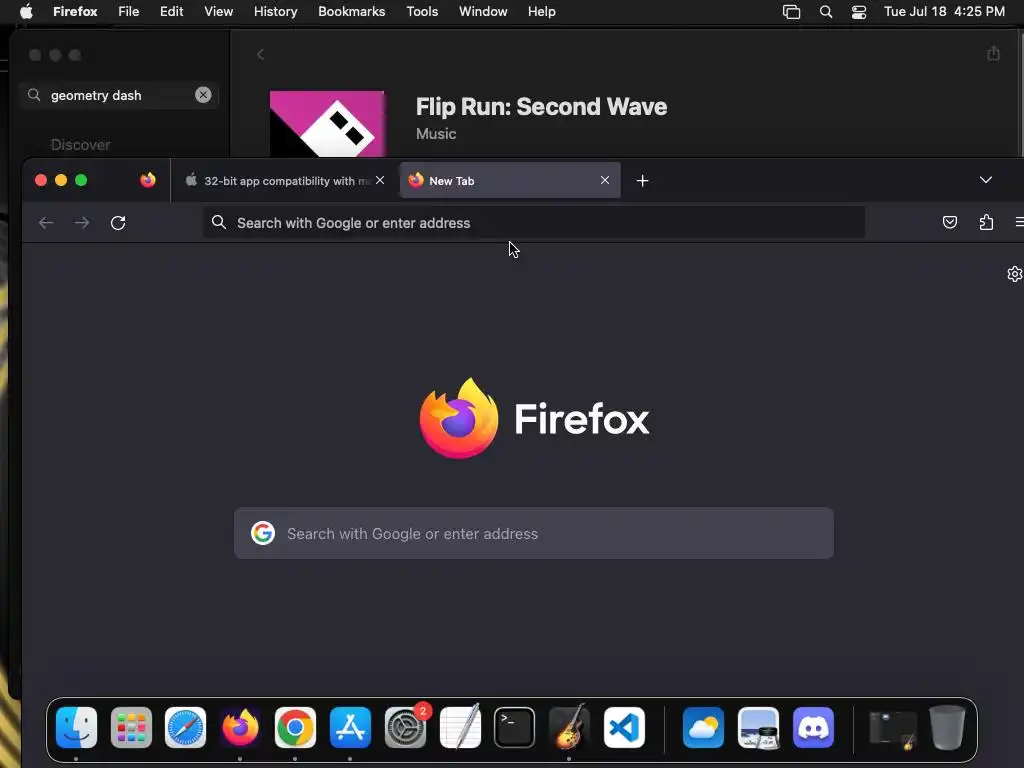Open Preview from the Dock
1024x768 pixels.
[758, 728]
